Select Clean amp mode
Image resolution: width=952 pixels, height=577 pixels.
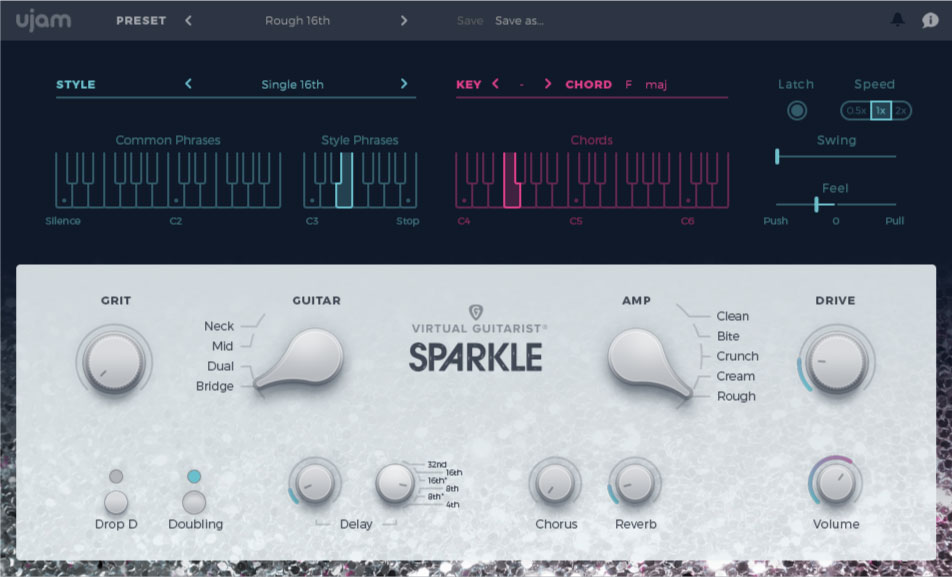(x=732, y=316)
